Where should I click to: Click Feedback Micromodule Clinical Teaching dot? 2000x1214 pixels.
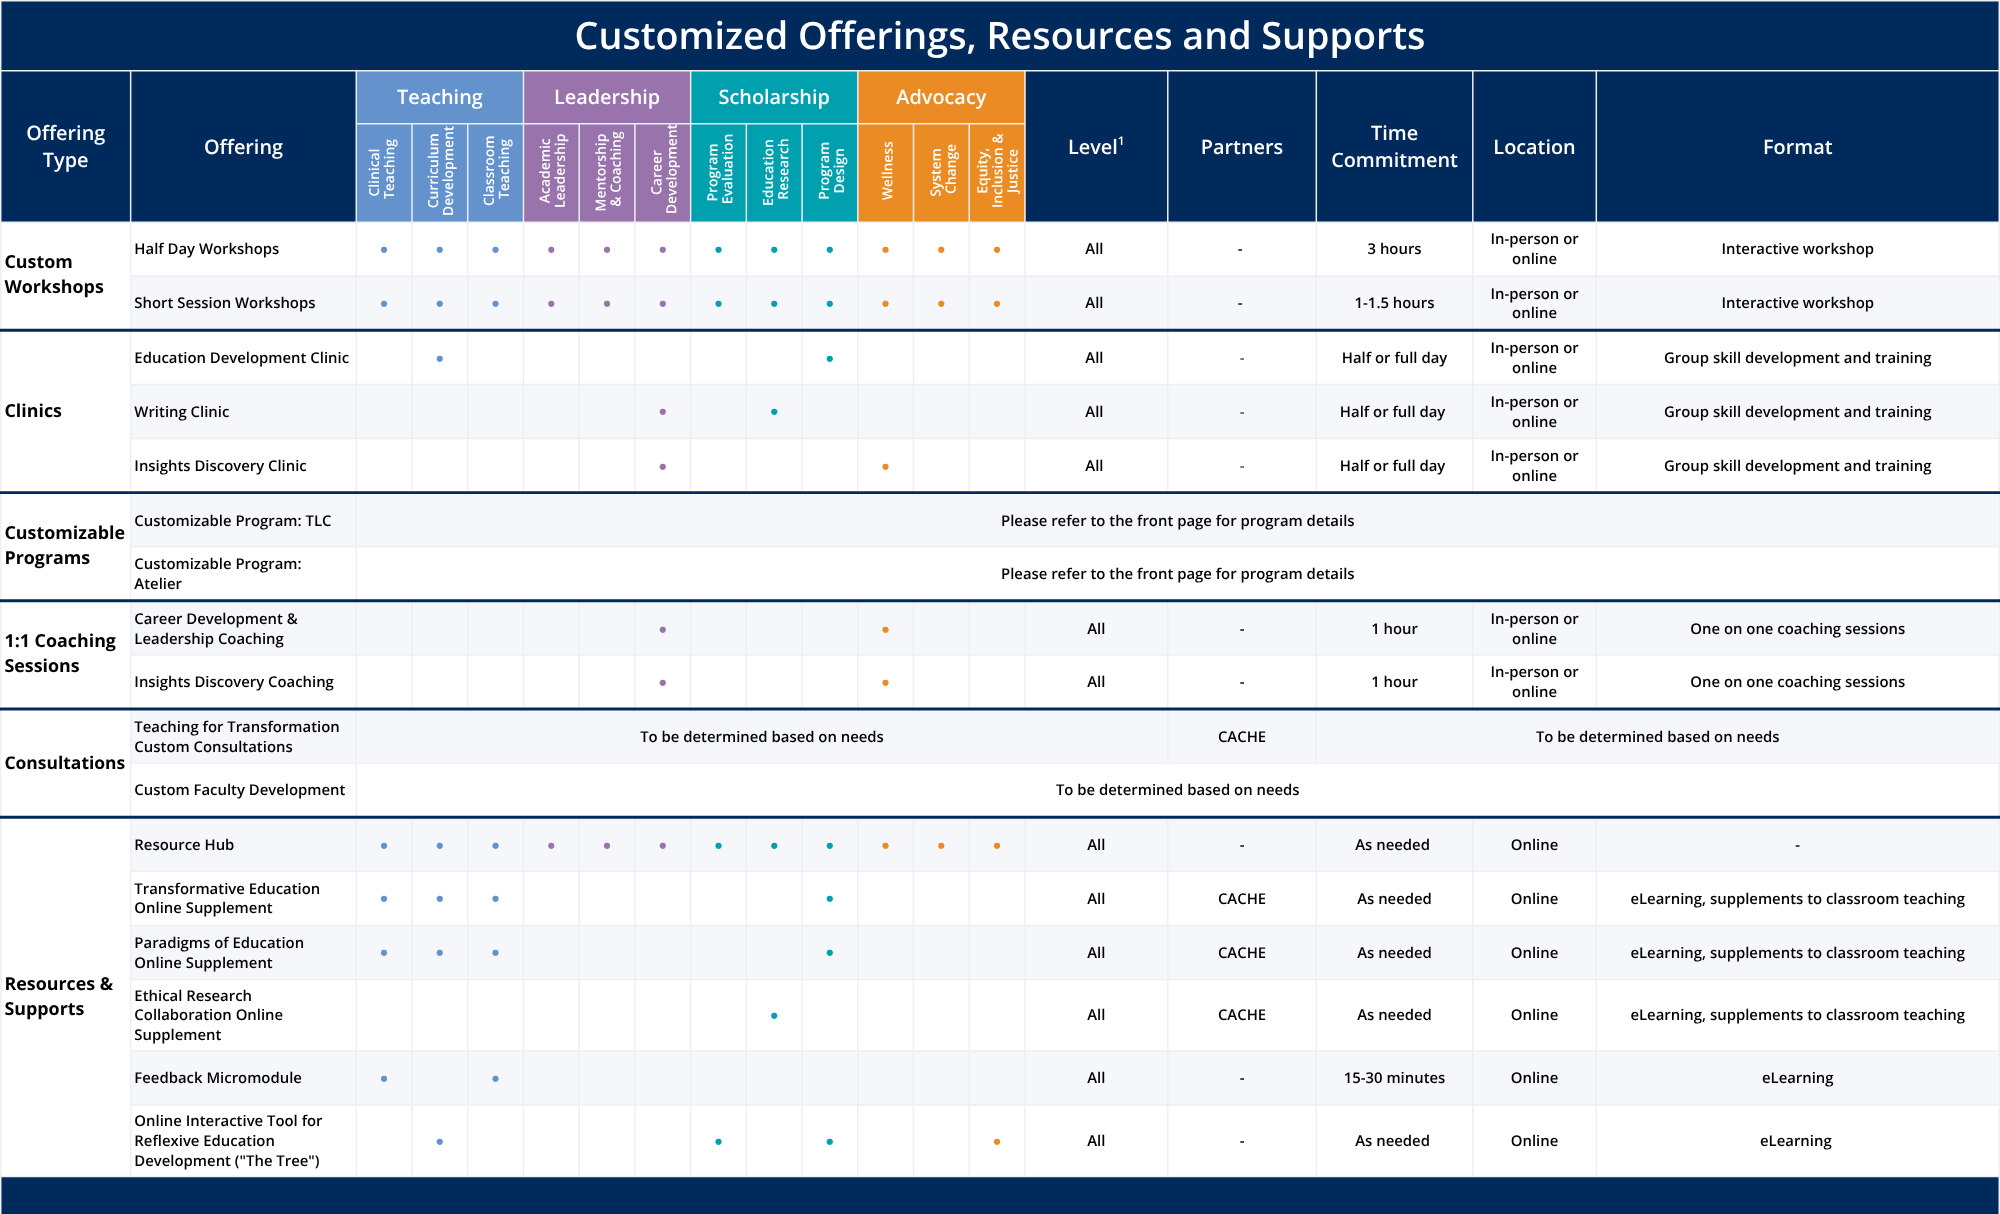point(384,1079)
